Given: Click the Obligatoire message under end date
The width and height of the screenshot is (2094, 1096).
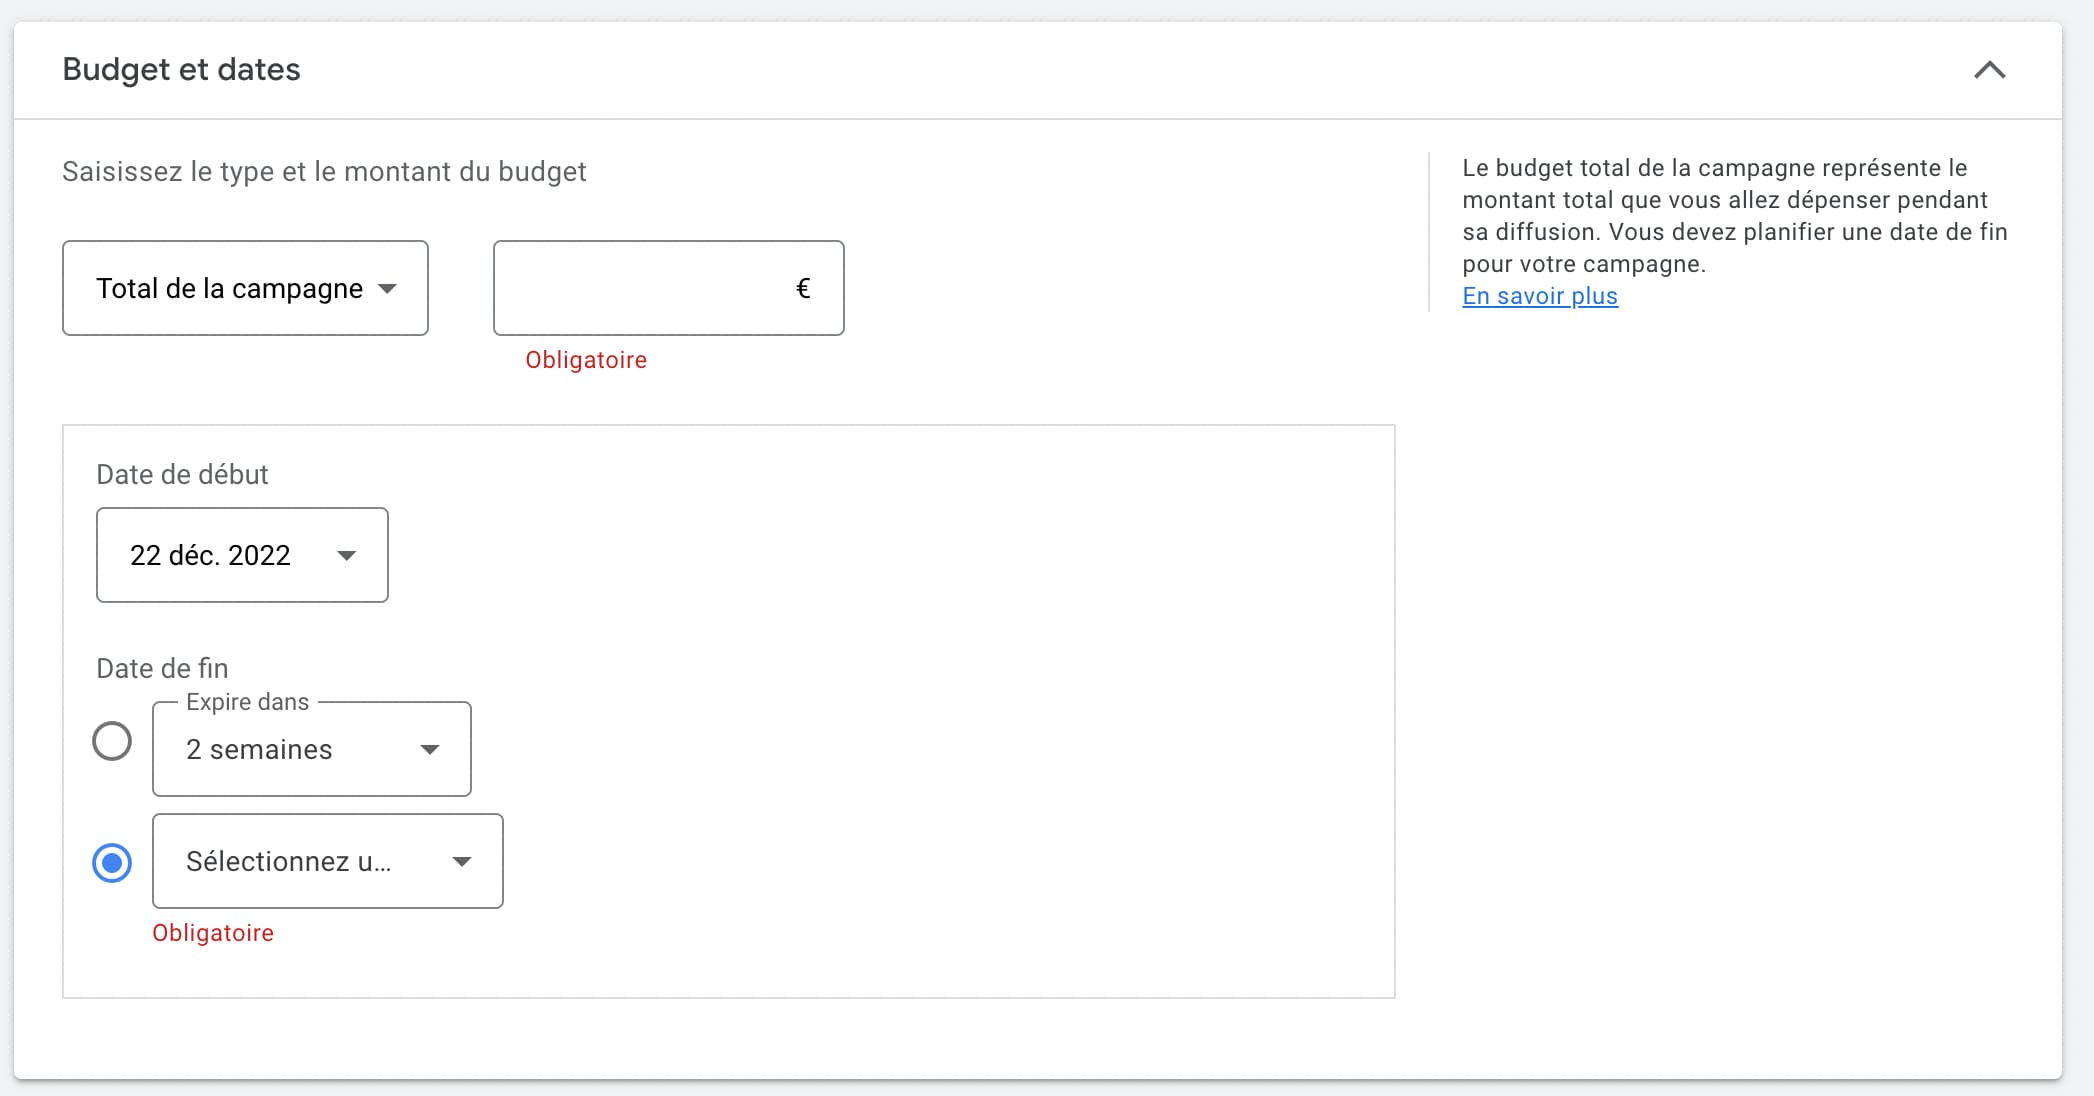Looking at the screenshot, I should (x=213, y=933).
